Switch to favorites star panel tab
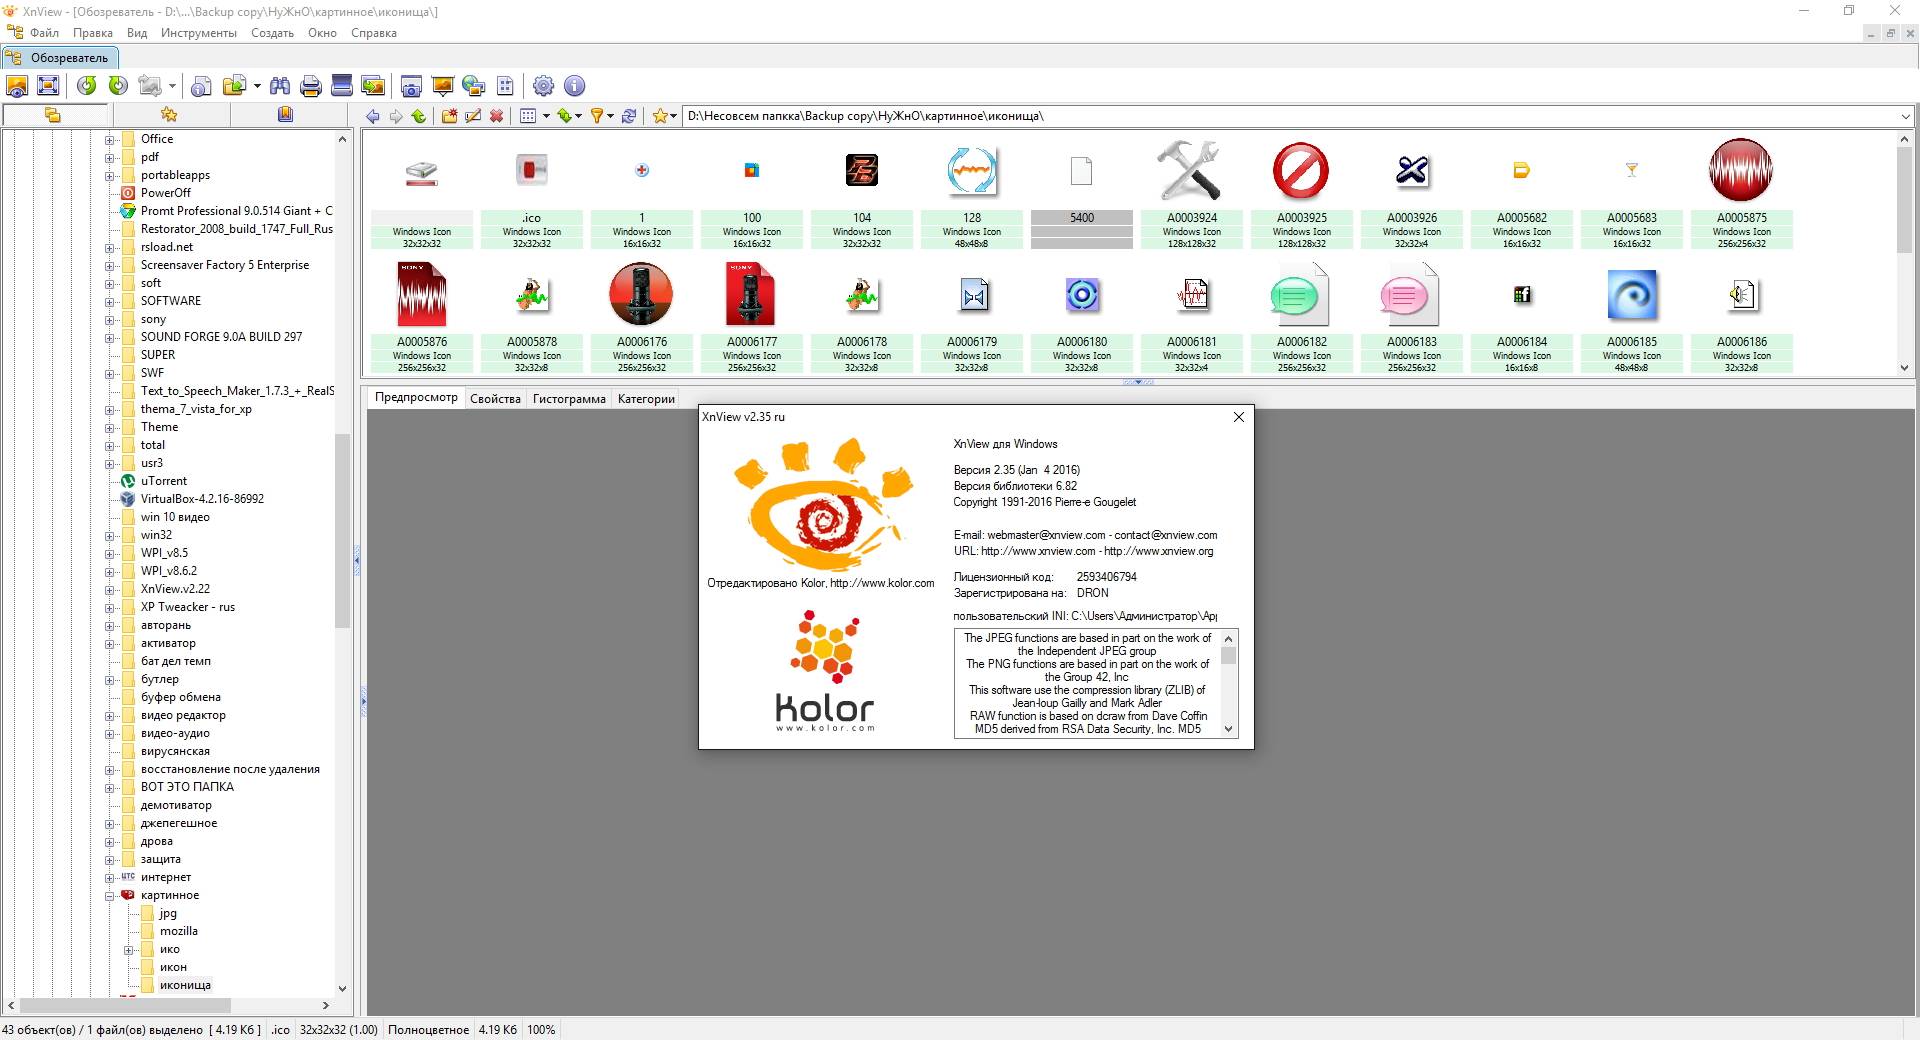This screenshot has height=1040, width=1920. [x=169, y=115]
